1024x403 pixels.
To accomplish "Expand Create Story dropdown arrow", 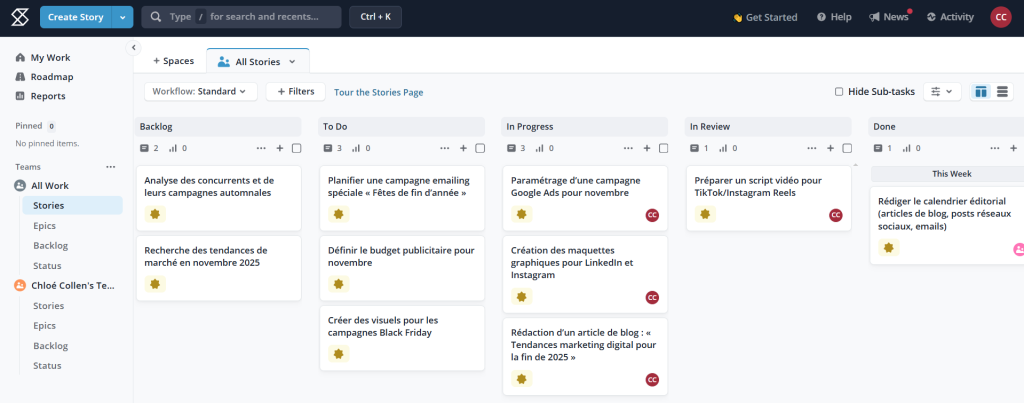I will pos(123,17).
